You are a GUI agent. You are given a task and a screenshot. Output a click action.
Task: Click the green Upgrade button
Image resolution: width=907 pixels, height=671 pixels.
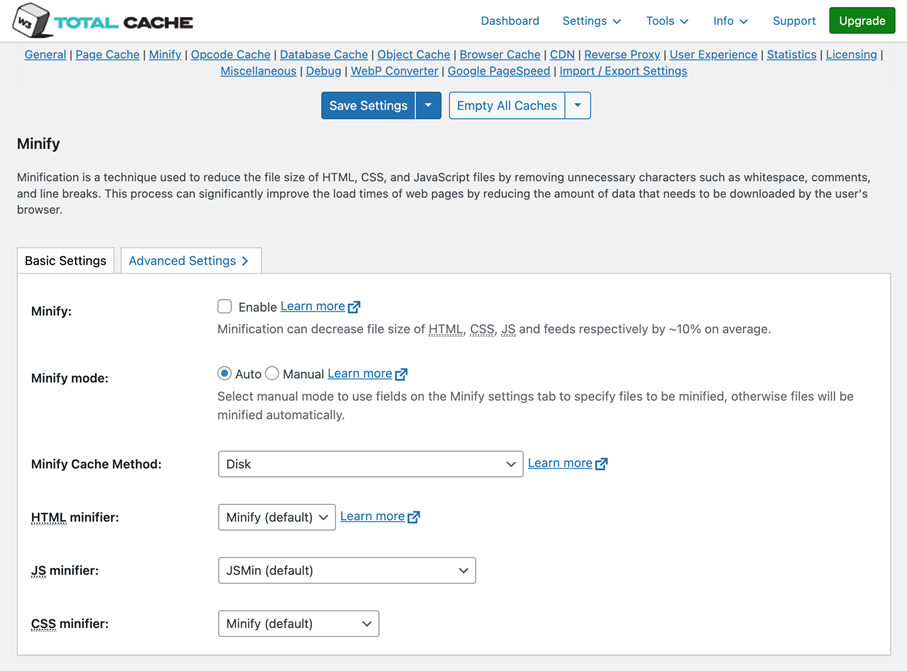point(862,21)
